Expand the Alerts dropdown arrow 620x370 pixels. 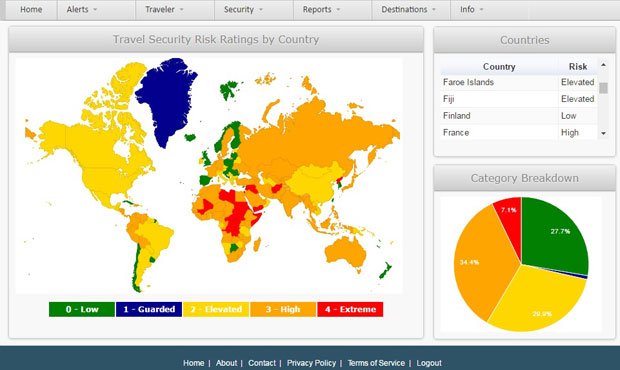click(95, 10)
